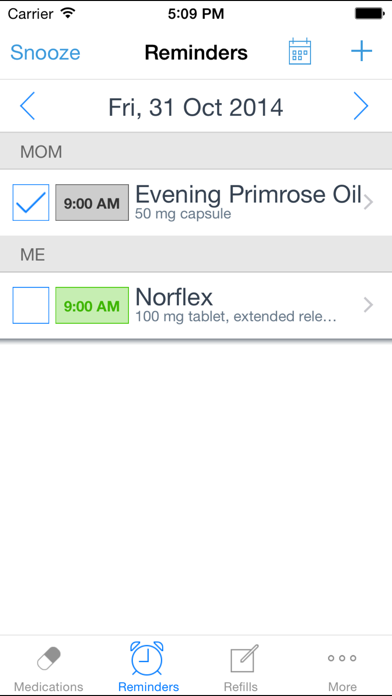This screenshot has height=696, width=392.
Task: Tap the More three-dots icon
Action: (342, 658)
